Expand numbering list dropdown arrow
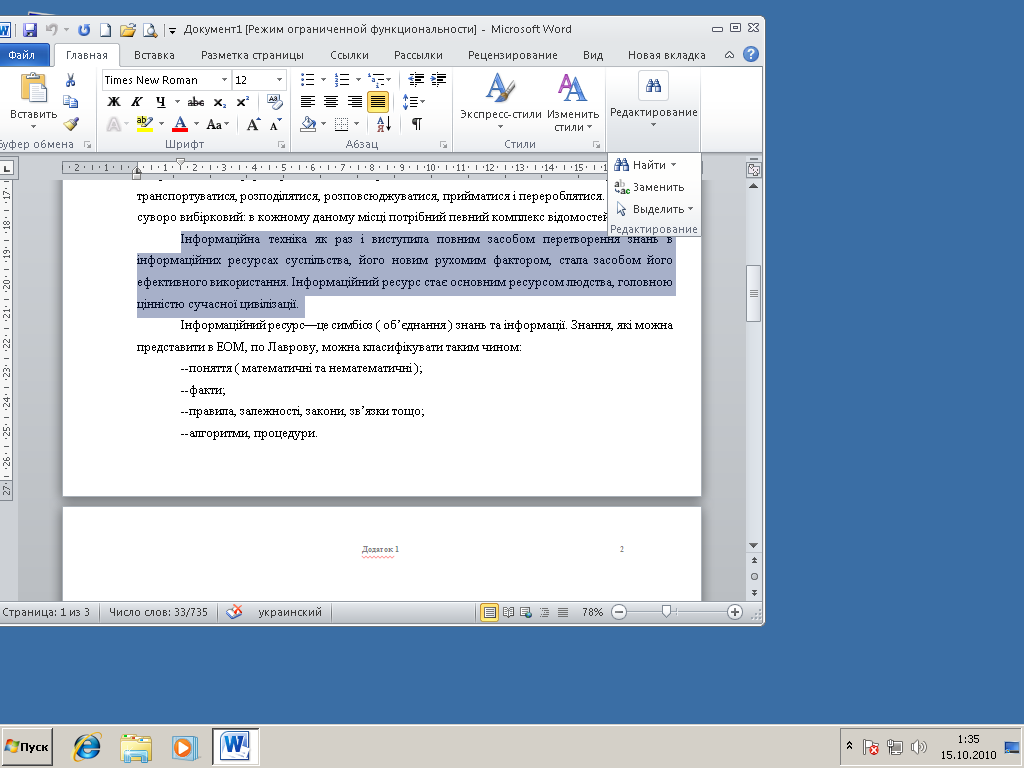Image resolution: width=1024 pixels, height=768 pixels. click(358, 80)
